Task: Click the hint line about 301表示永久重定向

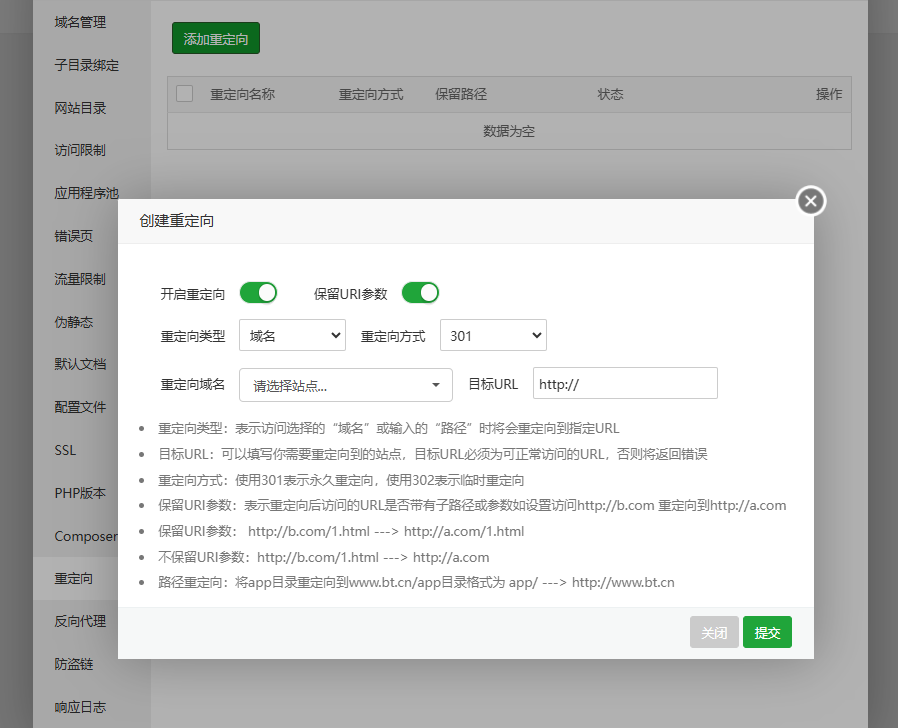Action: [x=341, y=480]
